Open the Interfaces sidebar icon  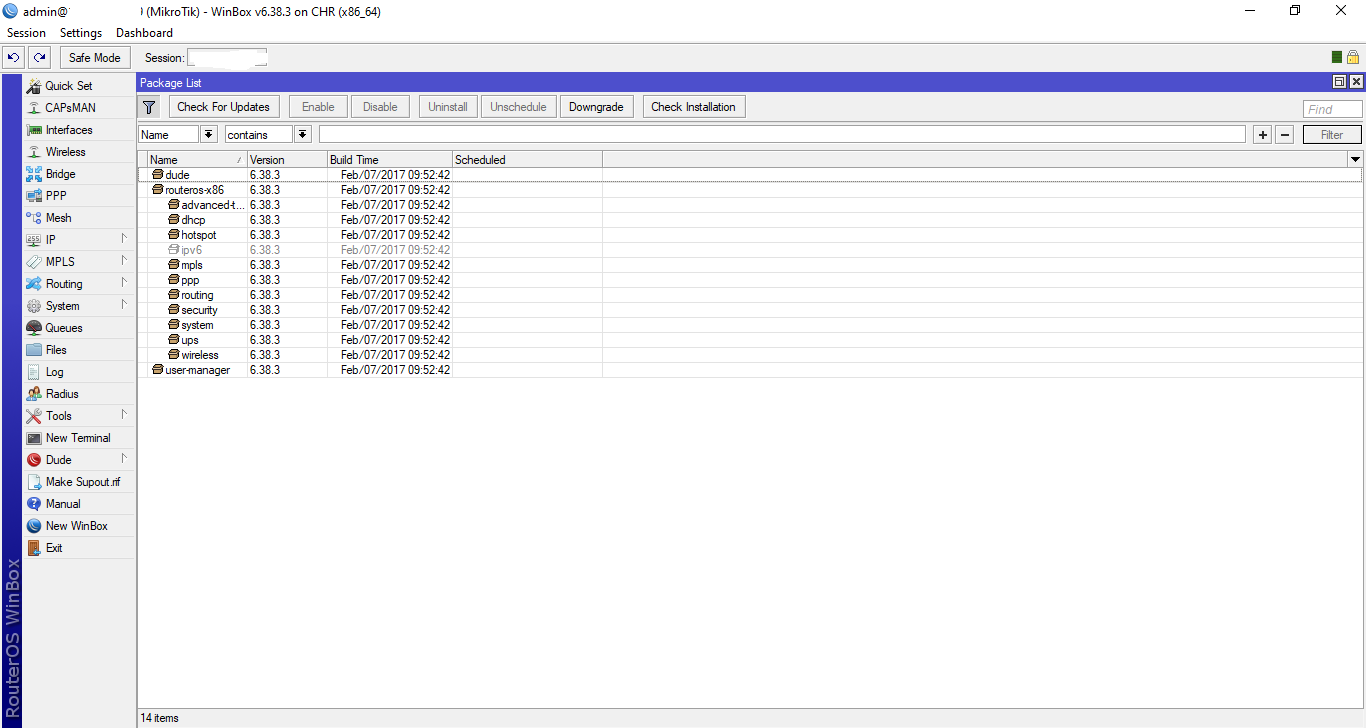point(34,130)
